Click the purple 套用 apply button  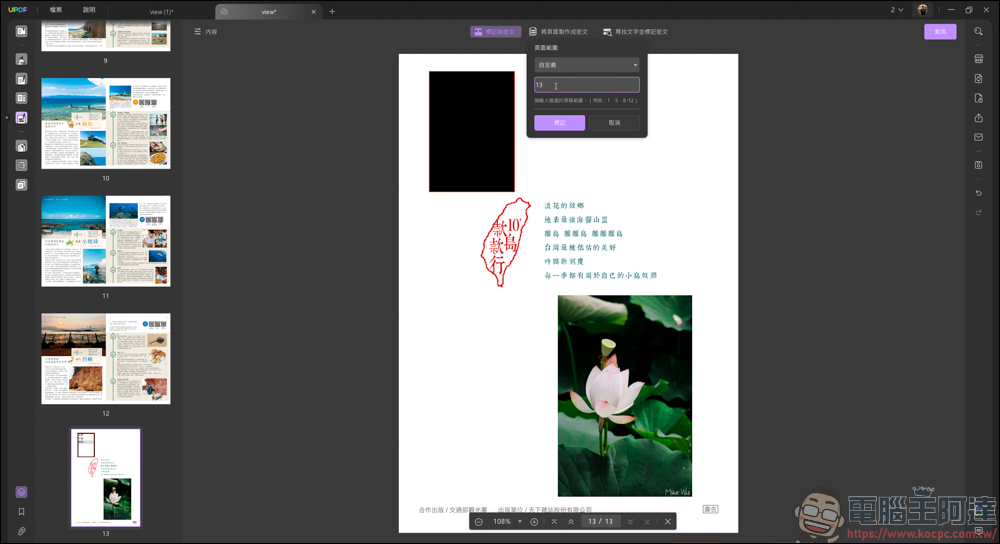tap(940, 32)
